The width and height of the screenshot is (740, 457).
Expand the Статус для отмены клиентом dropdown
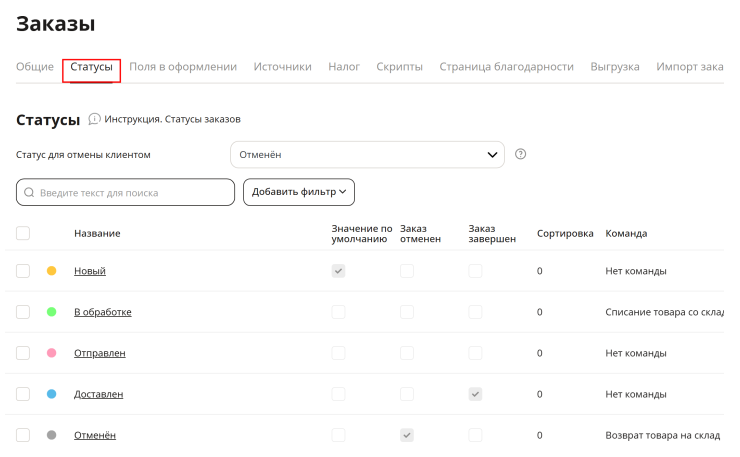point(367,154)
